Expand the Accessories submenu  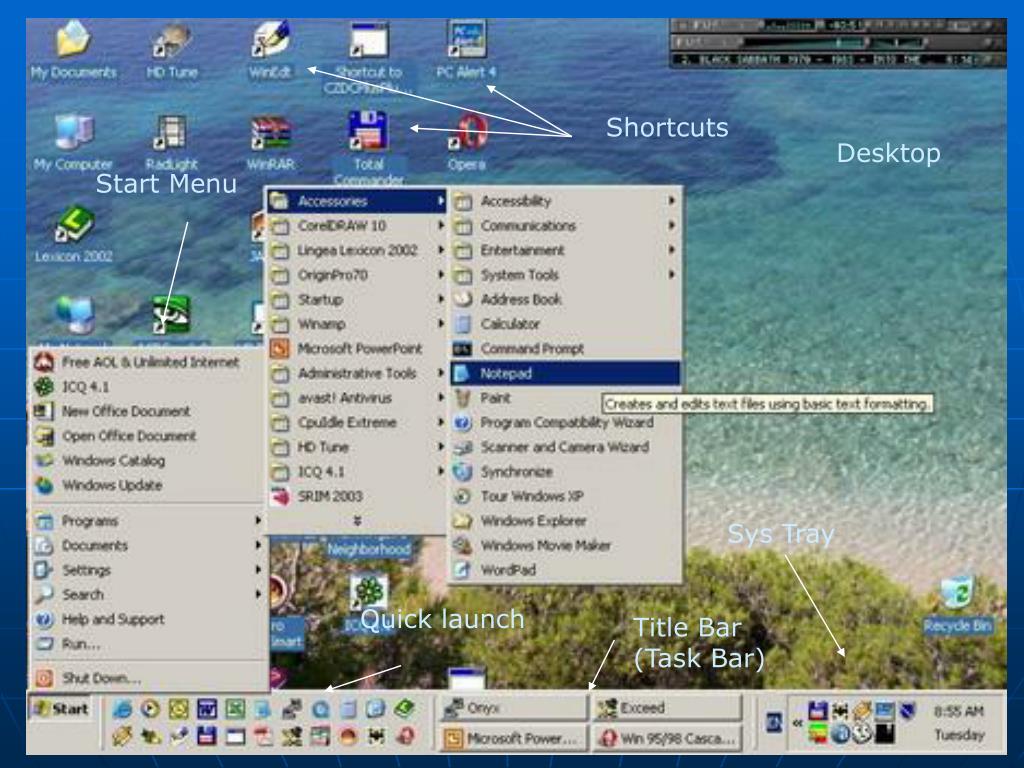[357, 201]
